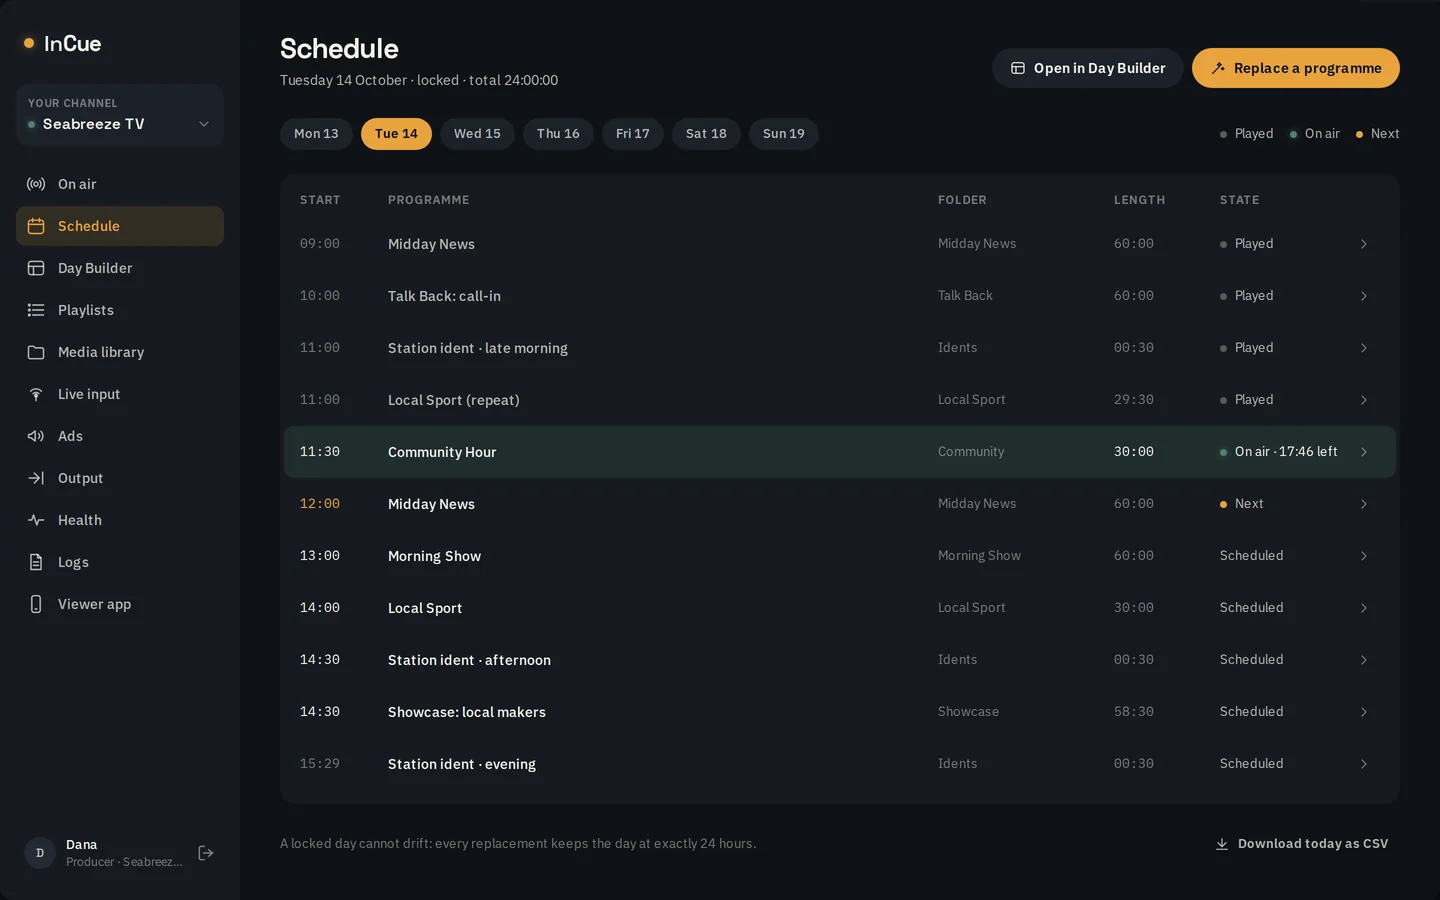This screenshot has width=1440, height=900.
Task: Open the On air broadcast icon
Action: 36,184
